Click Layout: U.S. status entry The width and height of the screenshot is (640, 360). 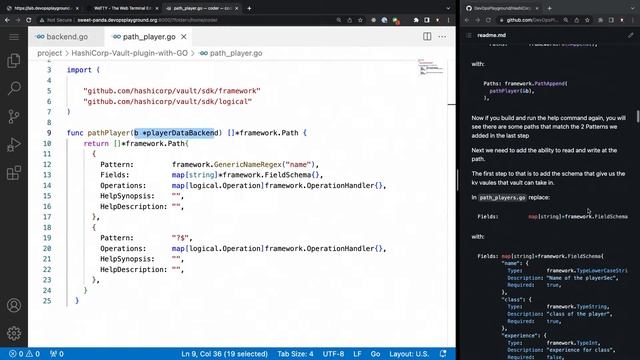(409, 354)
